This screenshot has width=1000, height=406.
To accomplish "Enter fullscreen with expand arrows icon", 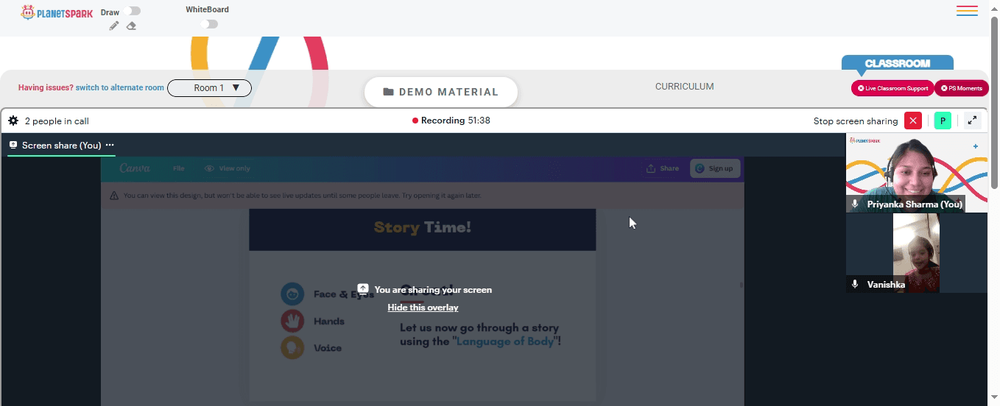I will pyautogui.click(x=972, y=120).
